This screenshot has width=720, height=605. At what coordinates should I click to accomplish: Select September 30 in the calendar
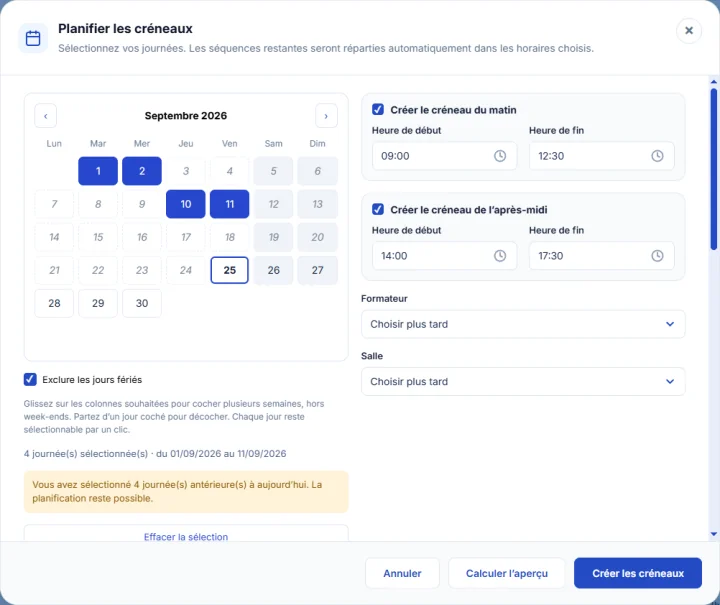click(x=142, y=303)
